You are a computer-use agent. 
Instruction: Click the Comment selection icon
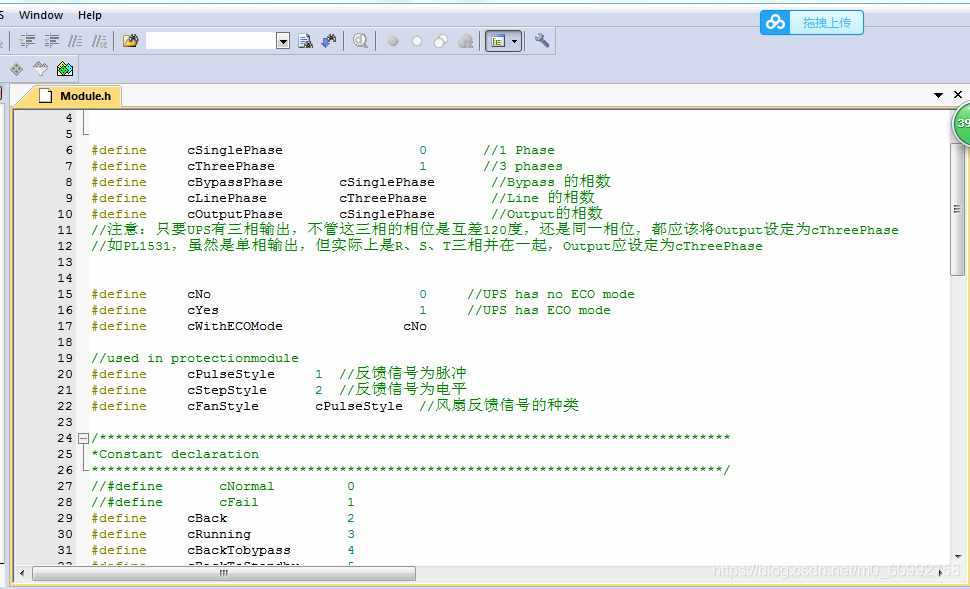[75, 41]
